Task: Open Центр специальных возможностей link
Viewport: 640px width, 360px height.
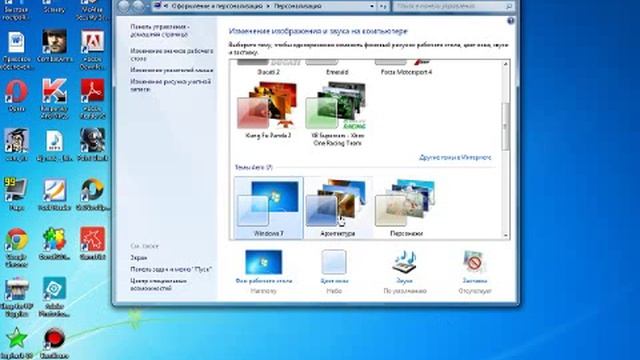Action: (158, 284)
